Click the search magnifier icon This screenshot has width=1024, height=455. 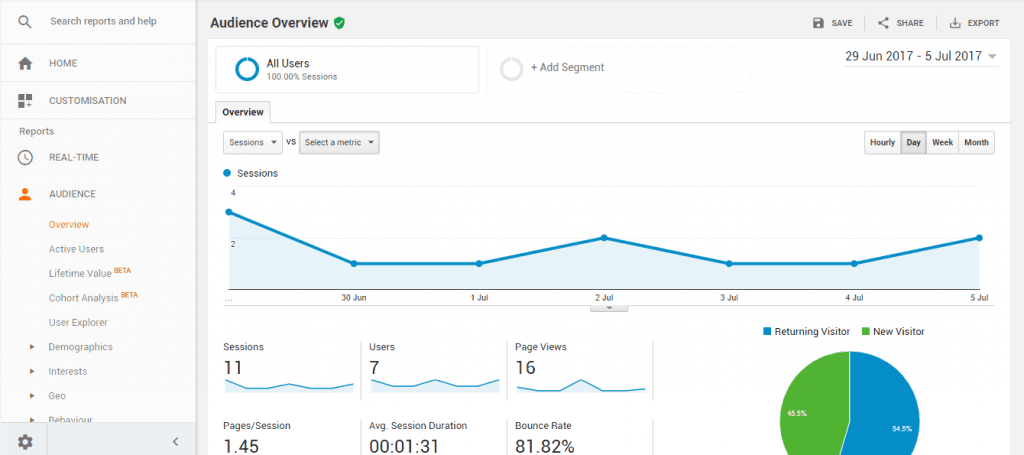point(25,22)
